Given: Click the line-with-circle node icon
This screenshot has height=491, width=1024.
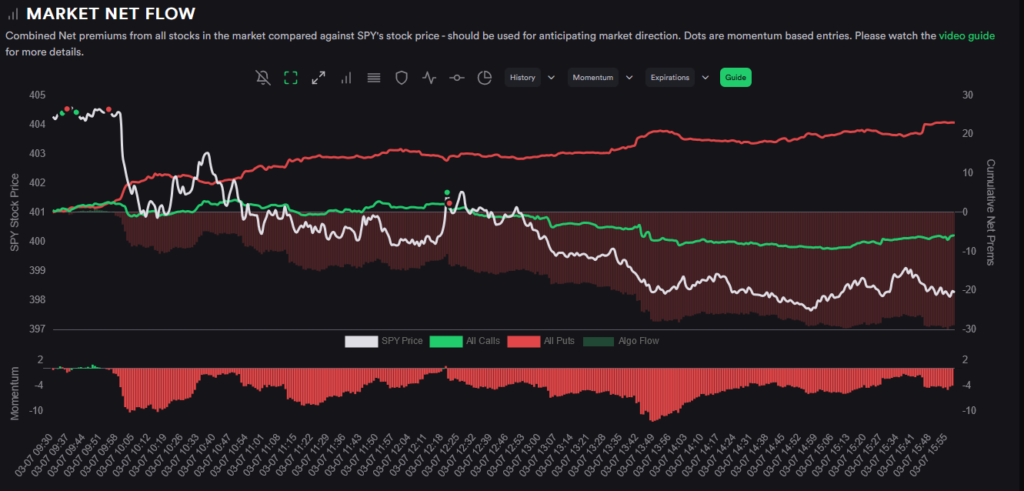Looking at the screenshot, I should pyautogui.click(x=456, y=78).
